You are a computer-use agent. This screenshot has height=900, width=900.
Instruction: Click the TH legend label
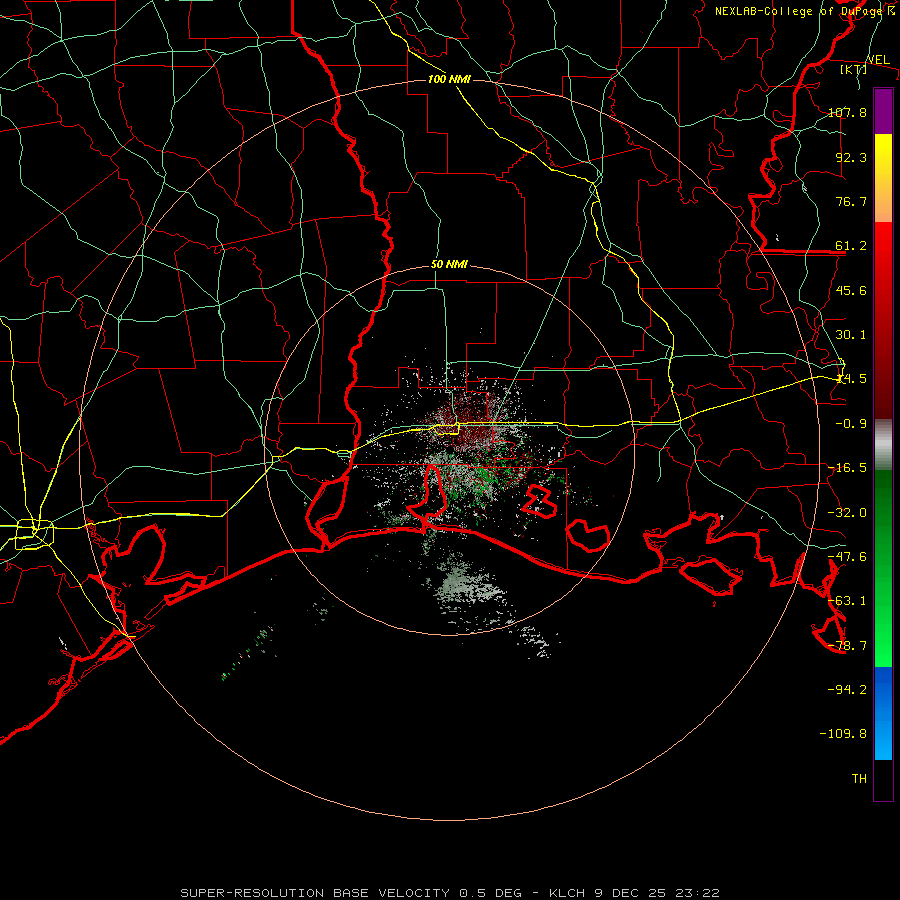859,778
